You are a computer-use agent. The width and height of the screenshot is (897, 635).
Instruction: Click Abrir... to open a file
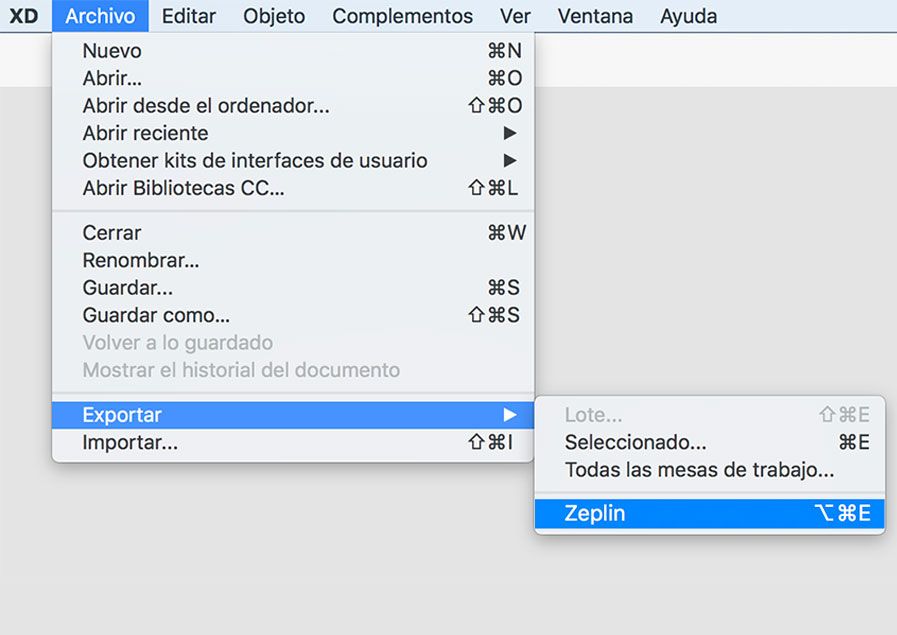coord(112,78)
